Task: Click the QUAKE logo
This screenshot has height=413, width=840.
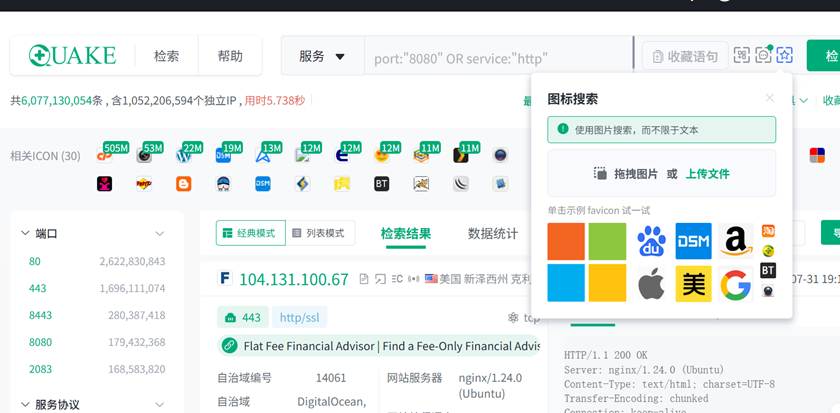Action: click(72, 56)
